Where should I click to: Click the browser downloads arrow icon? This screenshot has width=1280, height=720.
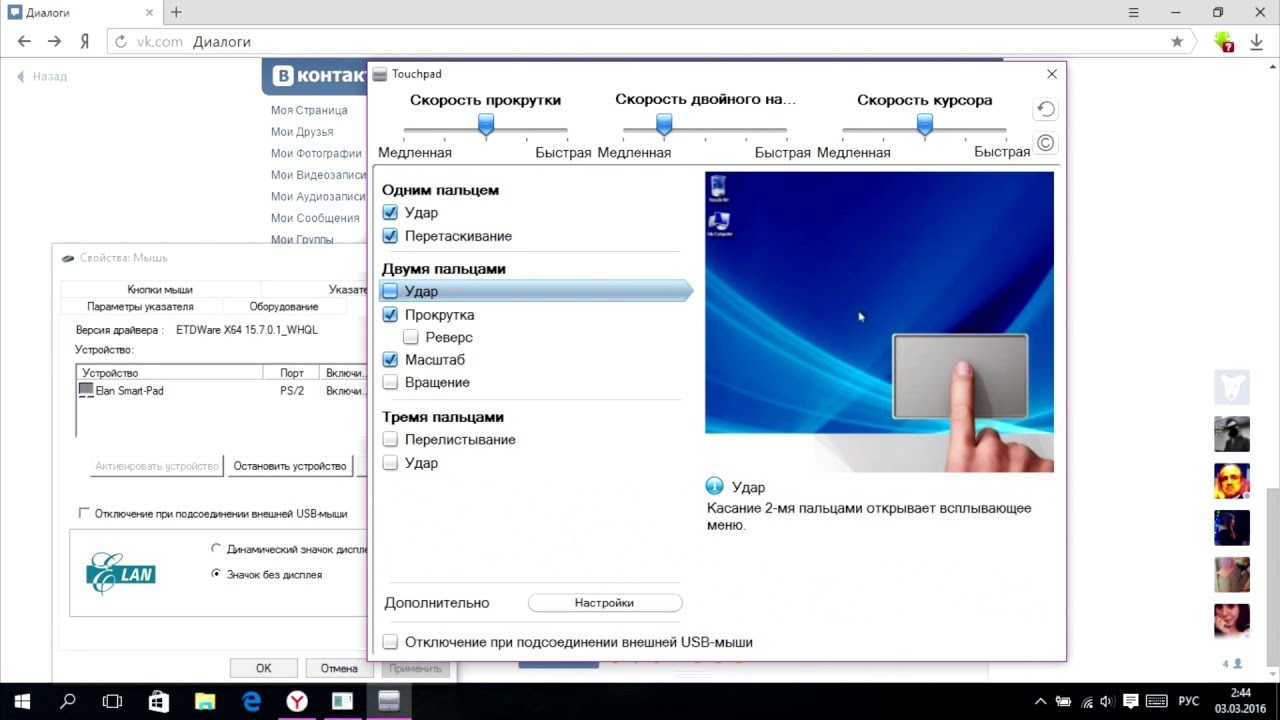[x=1257, y=42]
